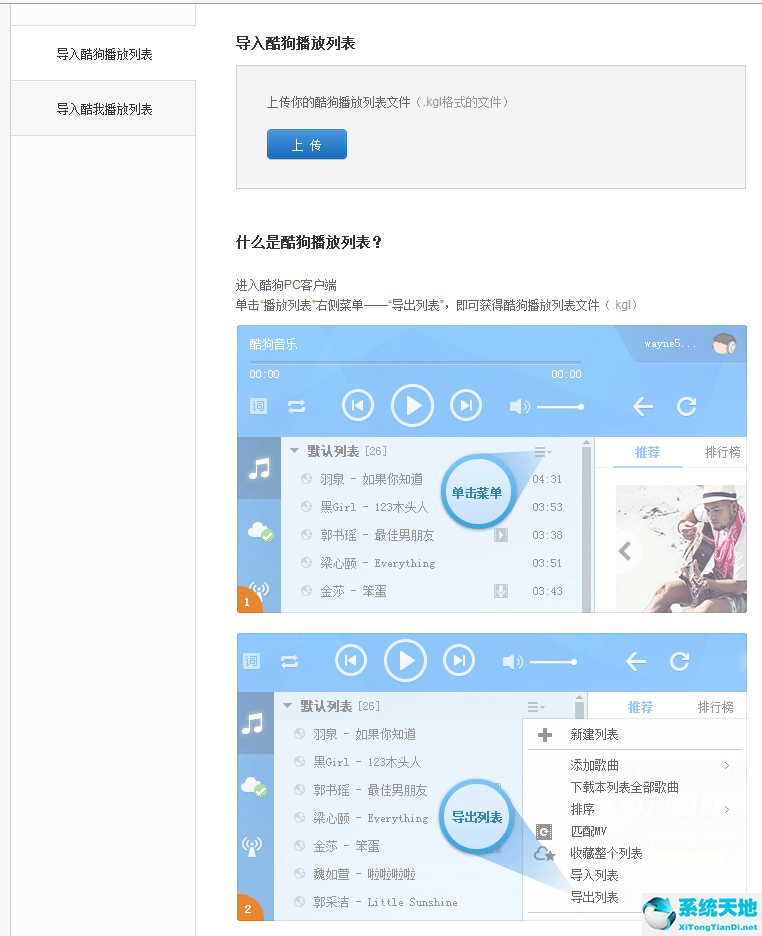Image resolution: width=762 pixels, height=936 pixels.
Task: Select song 黑Girl - 123木头人 in step 1 list
Action: (374, 507)
